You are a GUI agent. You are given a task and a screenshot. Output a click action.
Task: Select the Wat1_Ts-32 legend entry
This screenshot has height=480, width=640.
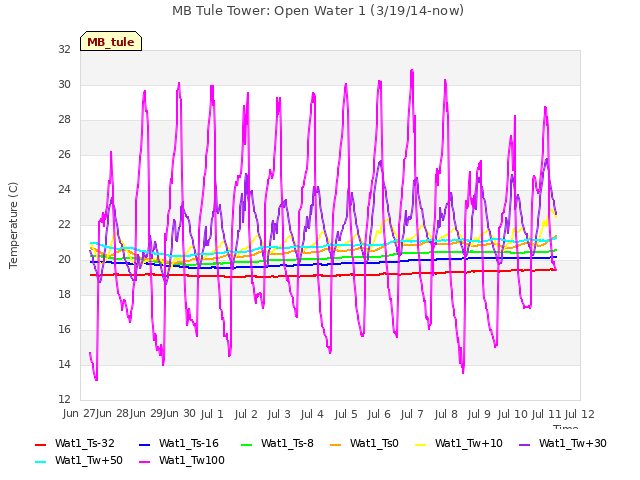click(75, 443)
